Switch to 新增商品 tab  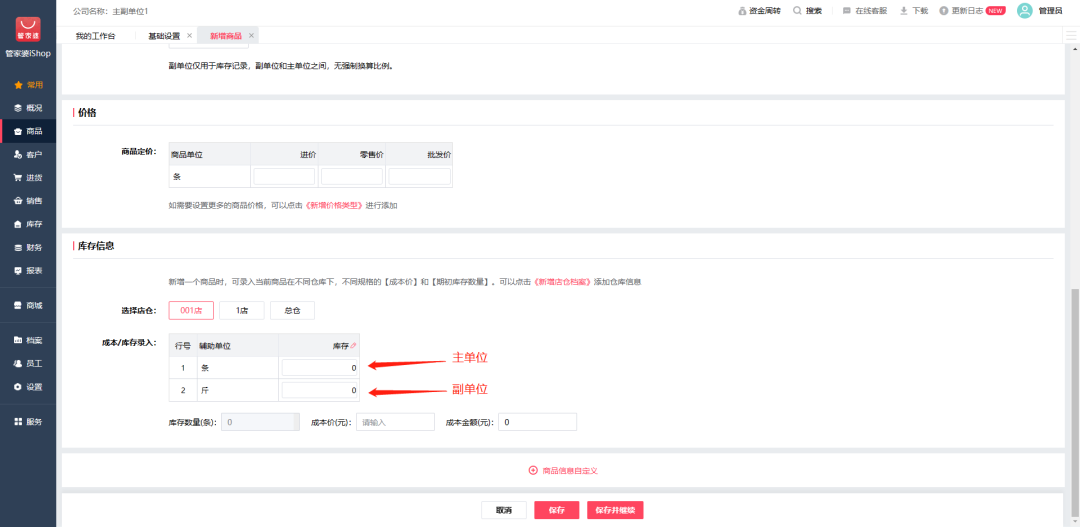point(226,36)
